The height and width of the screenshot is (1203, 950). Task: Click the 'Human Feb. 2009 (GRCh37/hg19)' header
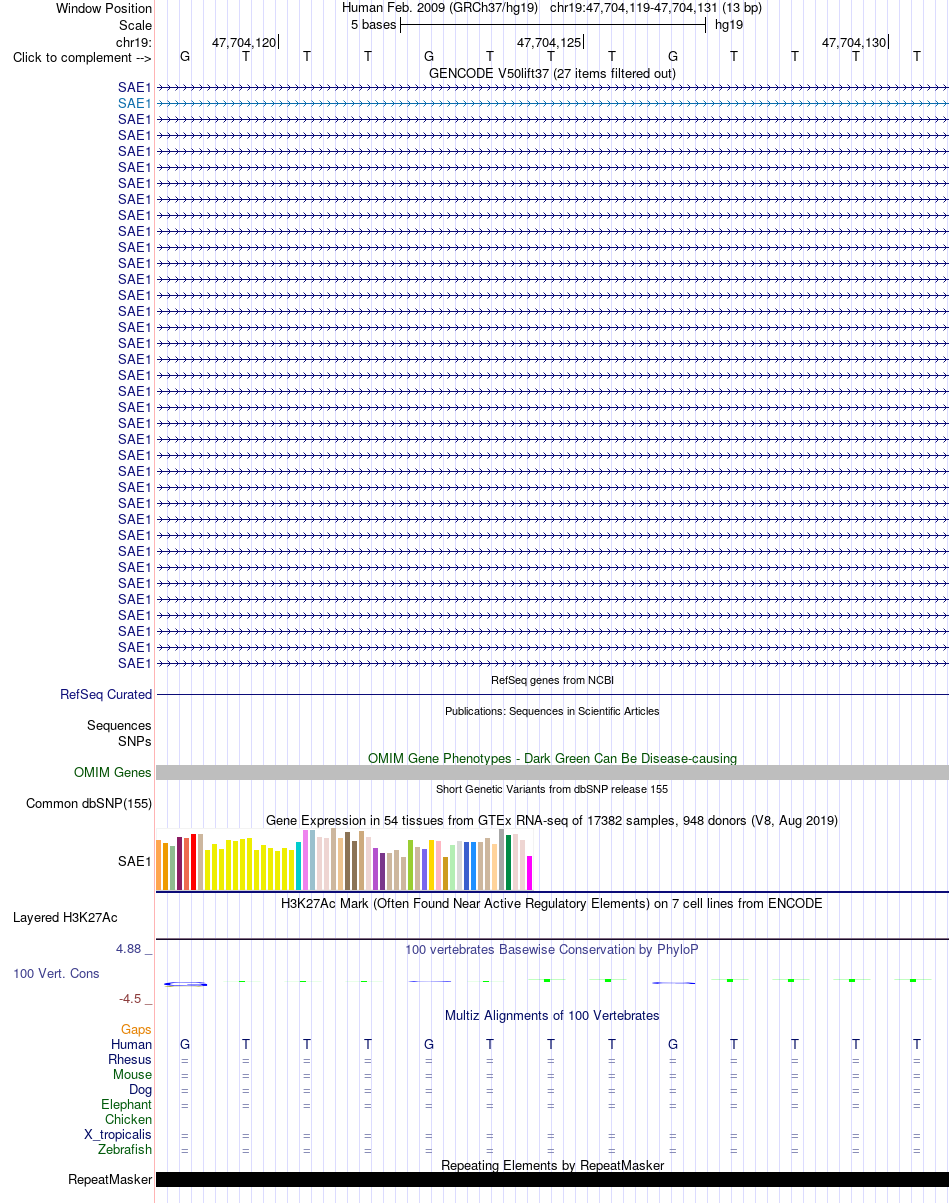pos(440,8)
